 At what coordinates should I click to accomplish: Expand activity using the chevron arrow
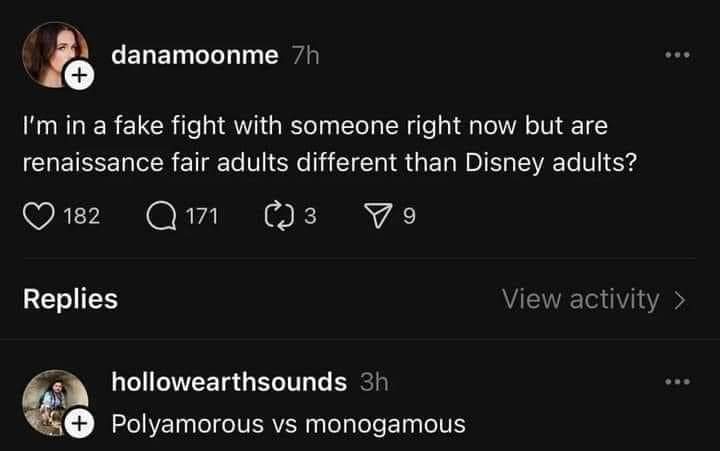tap(680, 299)
